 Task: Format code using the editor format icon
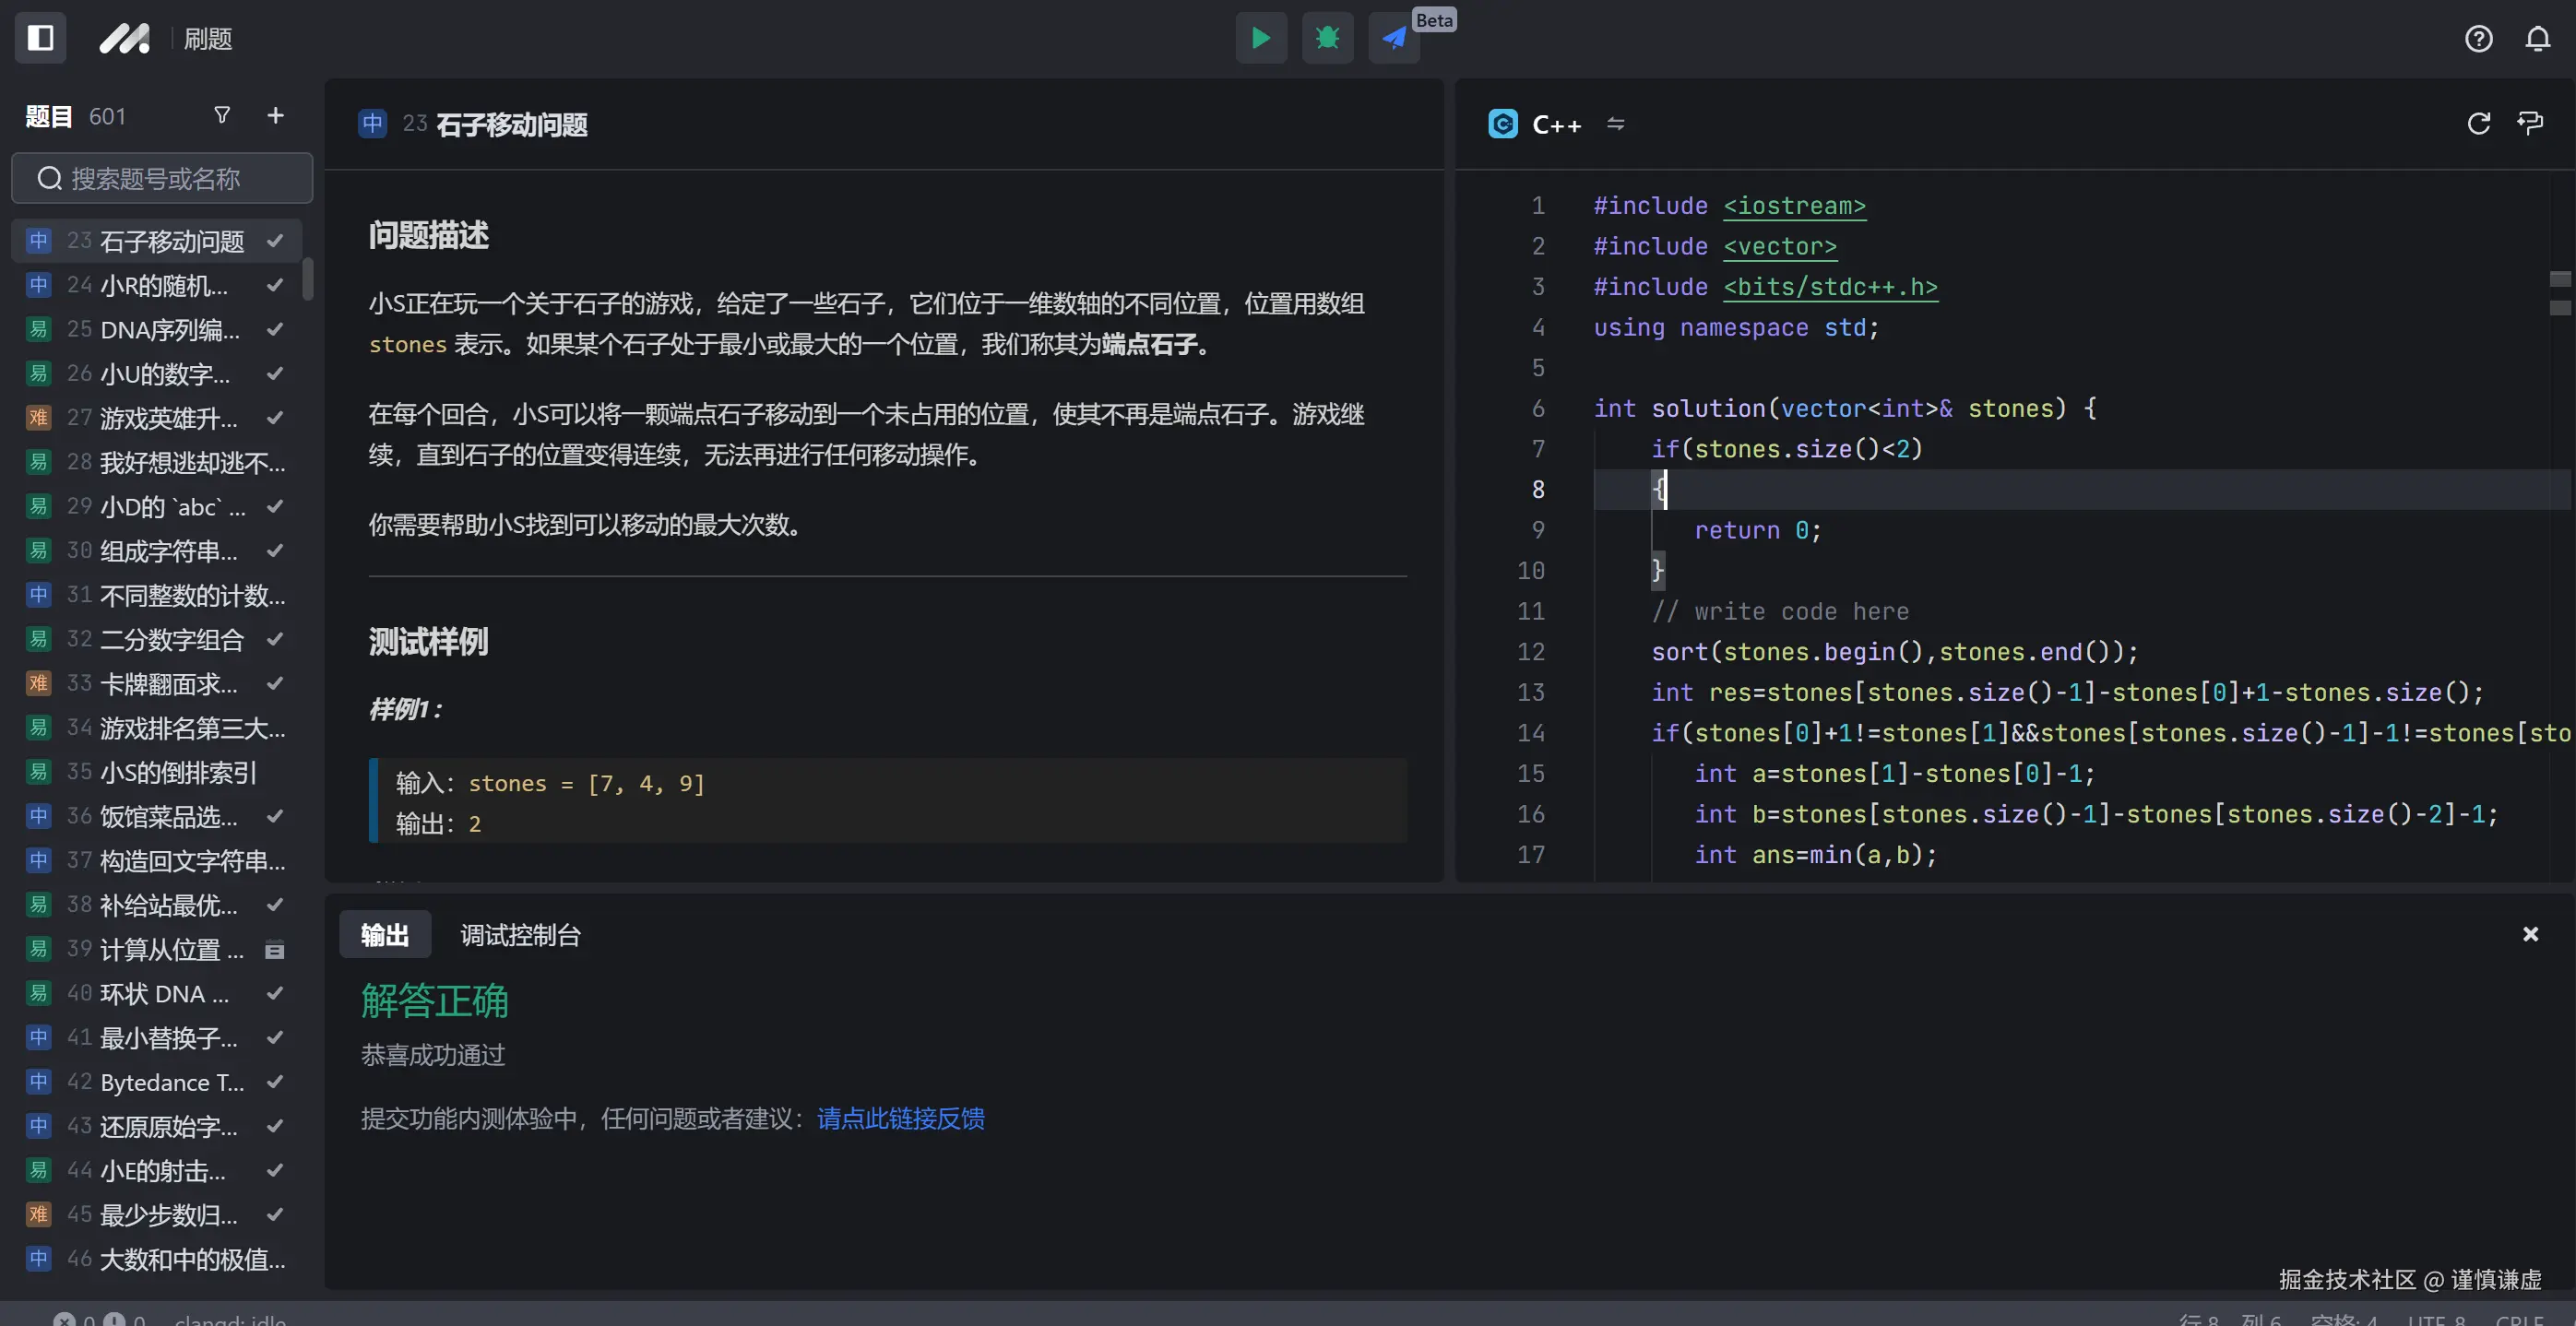point(2532,123)
